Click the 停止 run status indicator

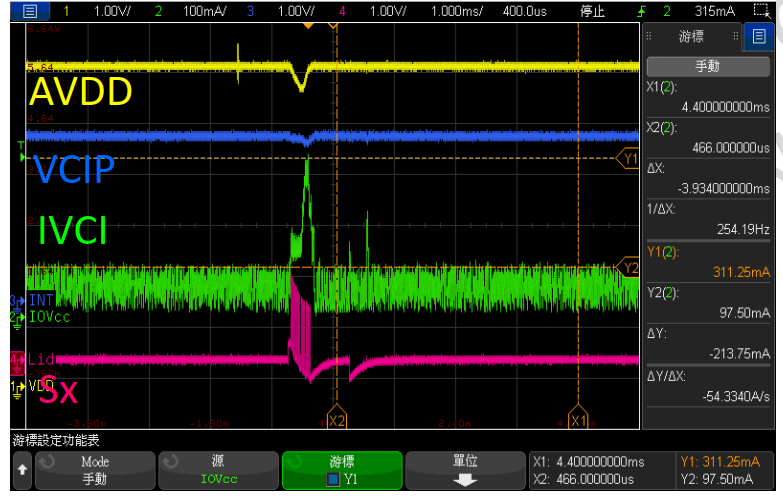click(592, 11)
